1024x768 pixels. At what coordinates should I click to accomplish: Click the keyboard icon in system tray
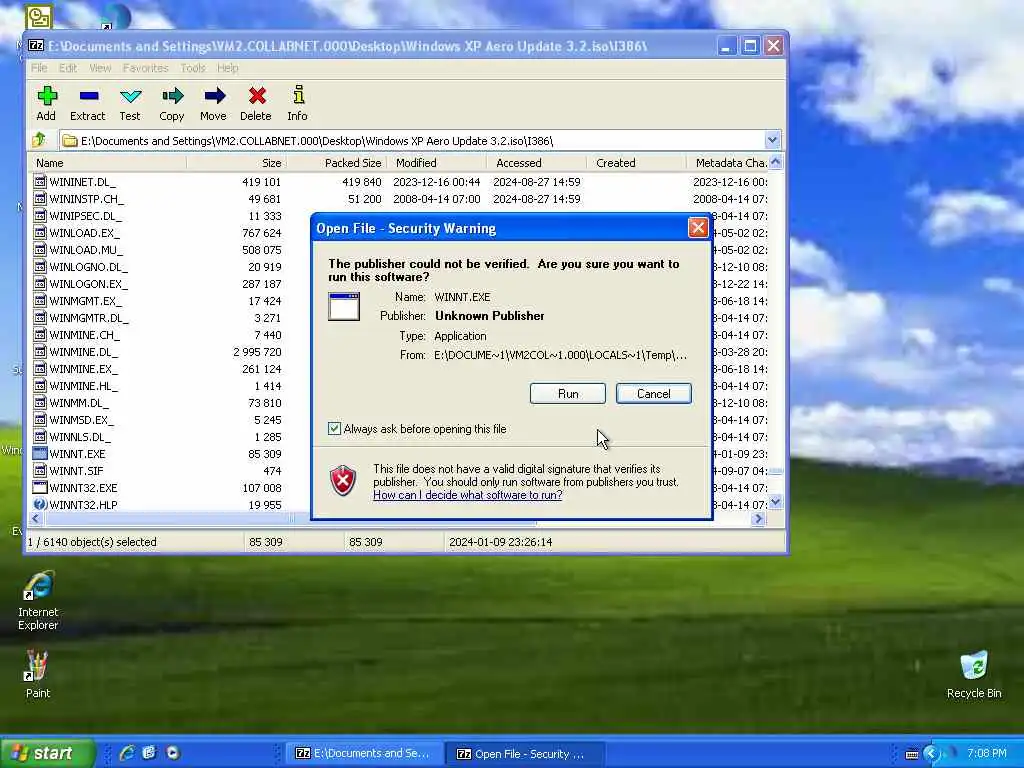coord(912,754)
